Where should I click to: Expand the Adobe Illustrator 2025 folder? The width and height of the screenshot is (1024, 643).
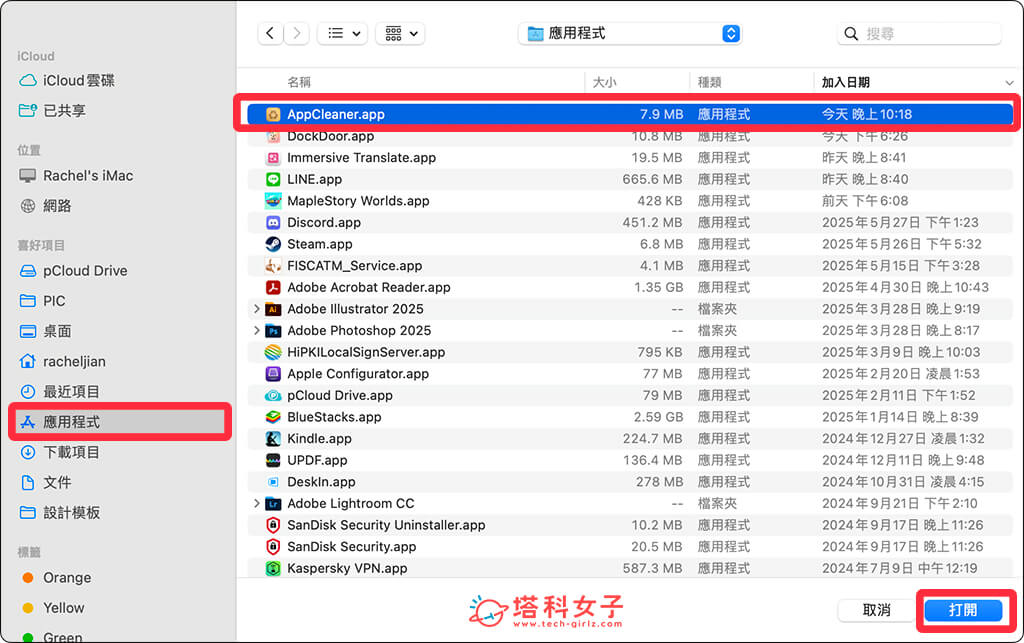pyautogui.click(x=256, y=309)
